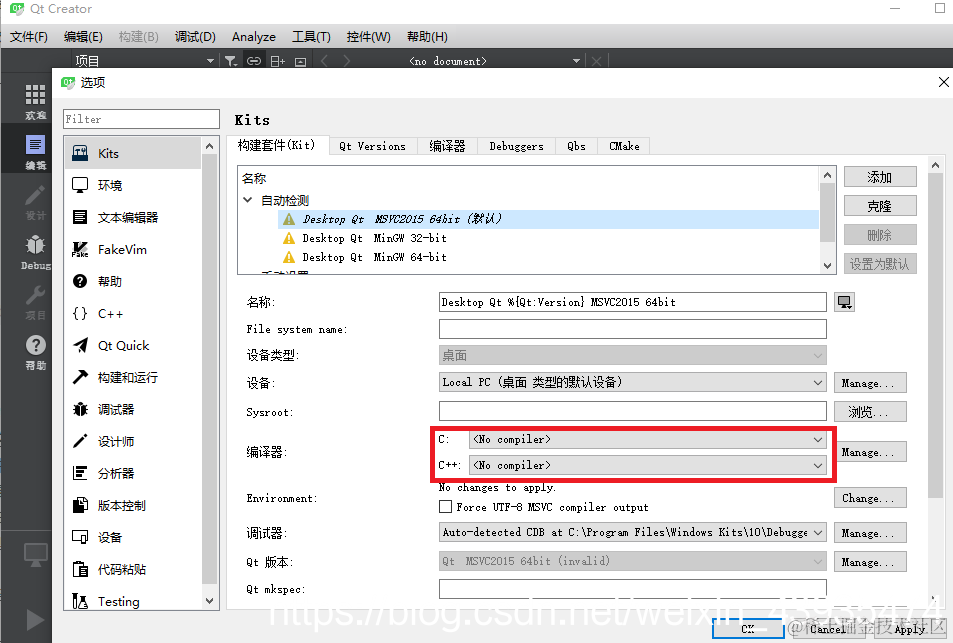Open the C++ compiler dropdown

[x=647, y=466]
